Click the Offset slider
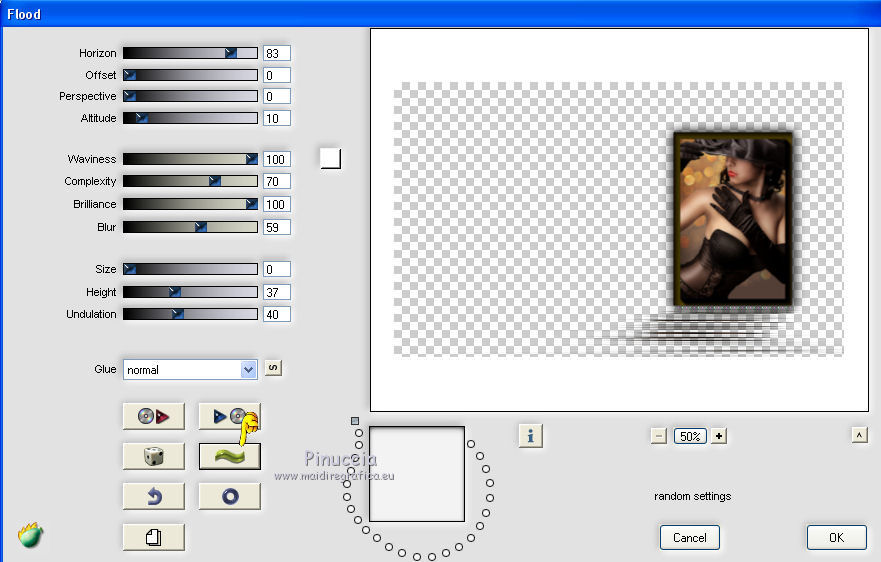Image resolution: width=881 pixels, height=562 pixels. point(190,75)
